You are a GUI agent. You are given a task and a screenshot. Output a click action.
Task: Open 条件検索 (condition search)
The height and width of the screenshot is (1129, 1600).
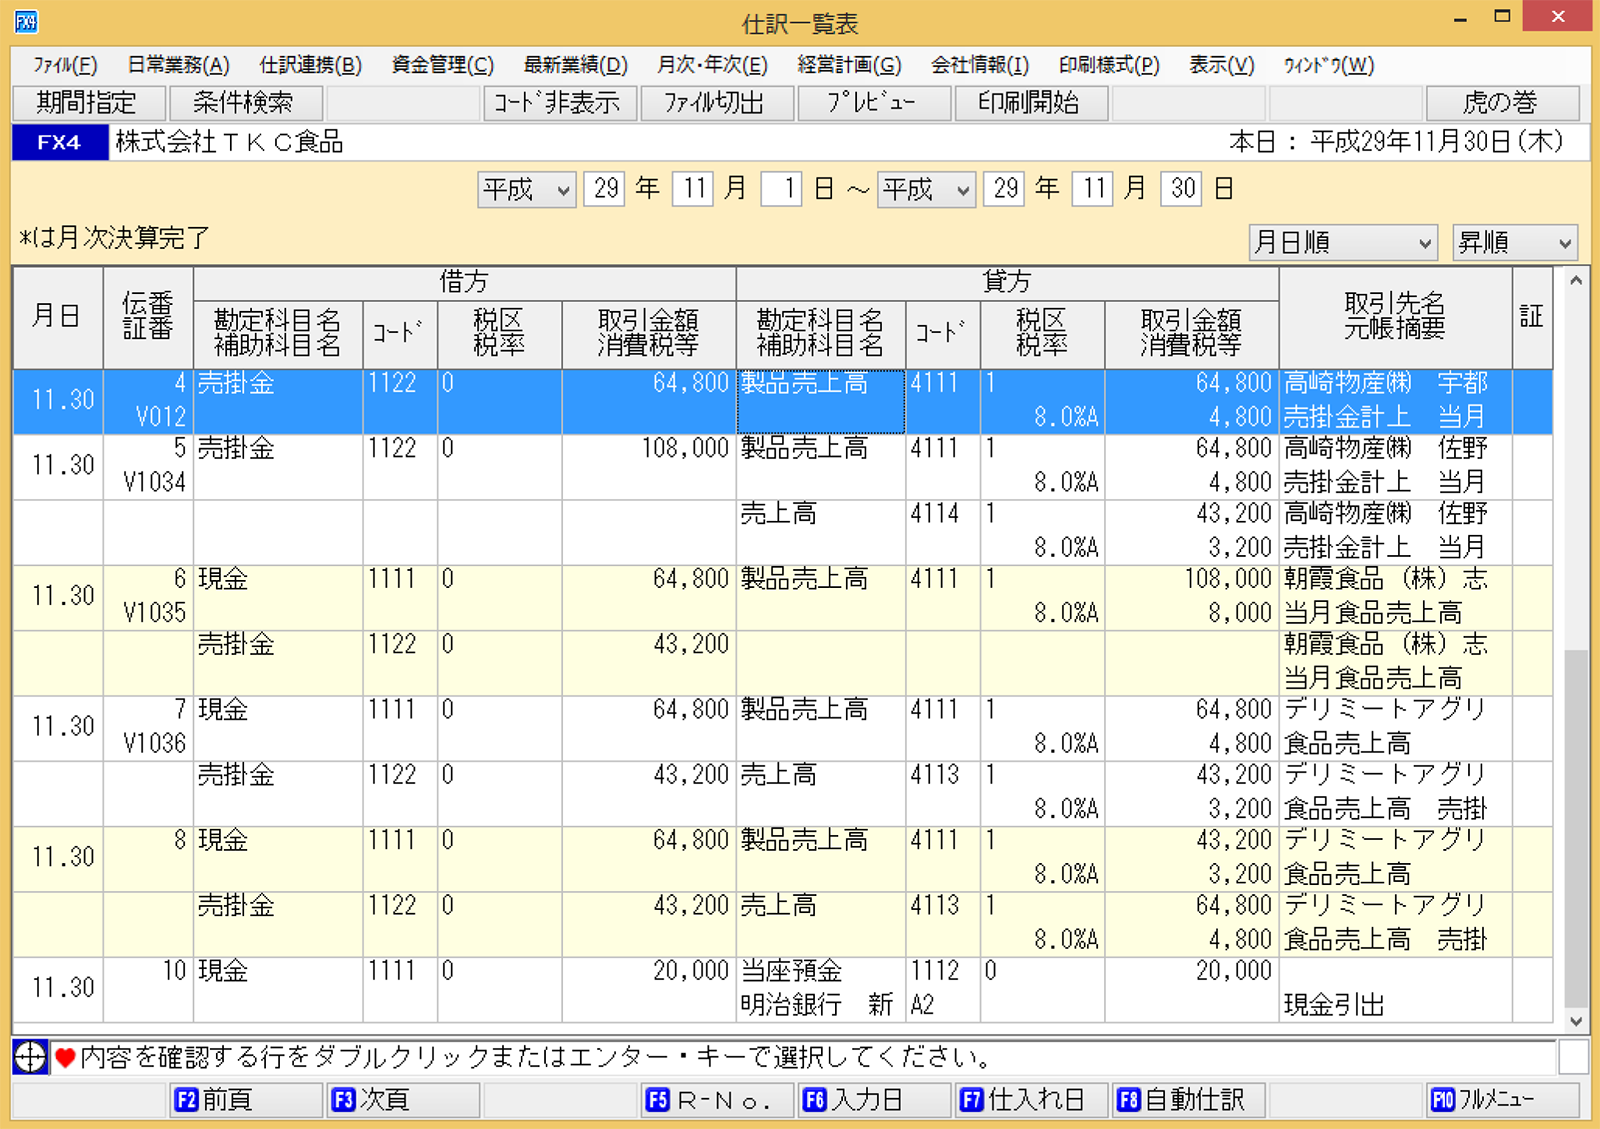click(x=247, y=103)
